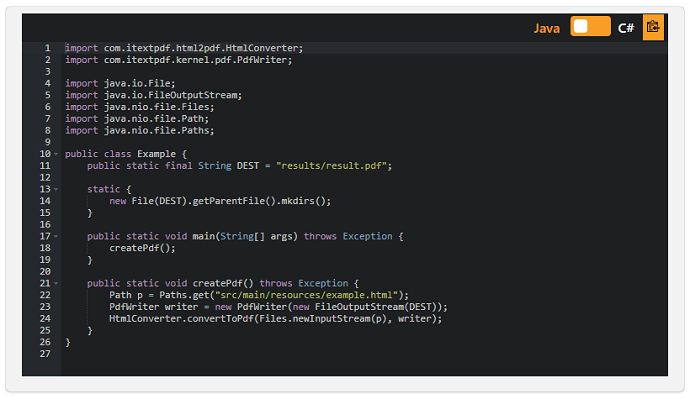The height and width of the screenshot is (399, 690).
Task: Click the "createPdf();" call on line 18
Action: (142, 248)
